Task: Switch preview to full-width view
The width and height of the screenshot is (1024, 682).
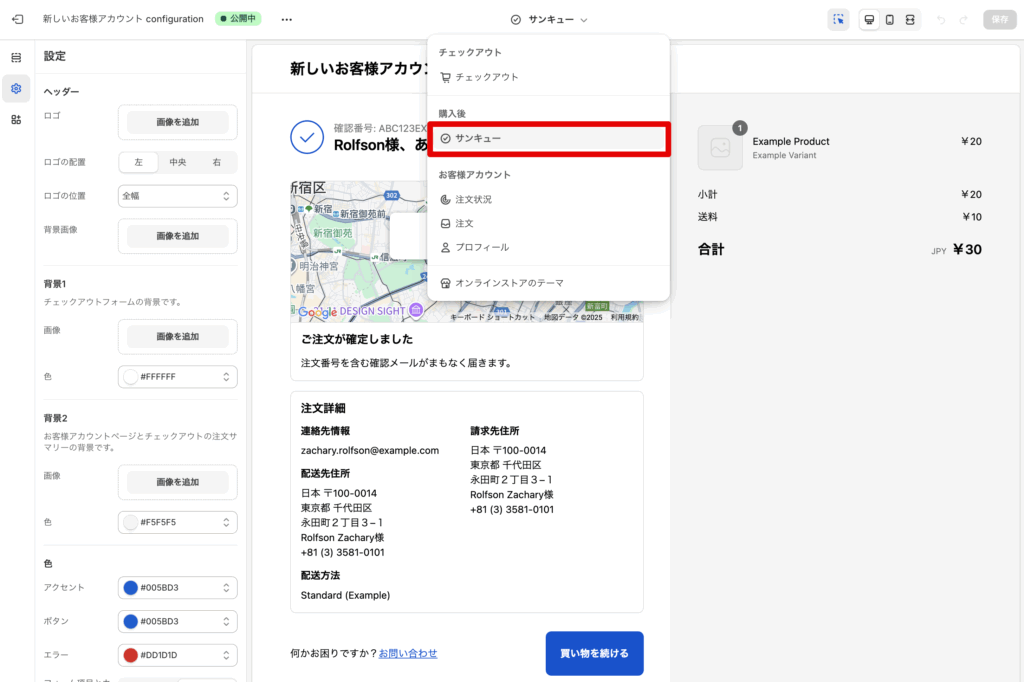Action: pyautogui.click(x=910, y=20)
